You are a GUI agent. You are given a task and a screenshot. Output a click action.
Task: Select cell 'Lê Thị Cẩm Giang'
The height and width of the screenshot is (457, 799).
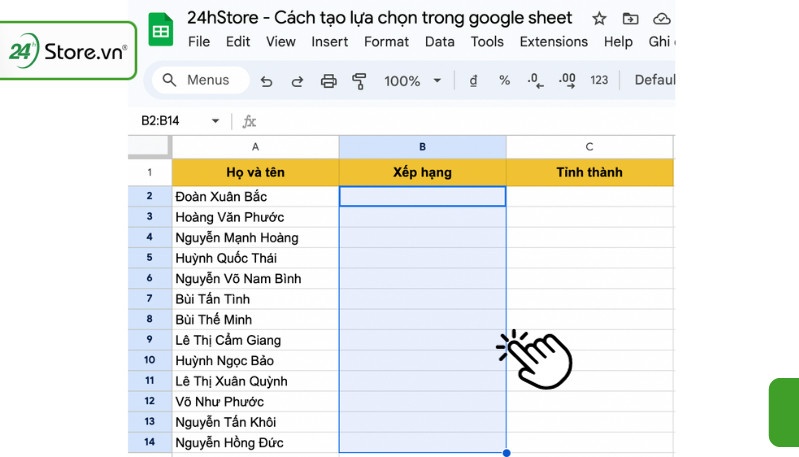(x=255, y=340)
